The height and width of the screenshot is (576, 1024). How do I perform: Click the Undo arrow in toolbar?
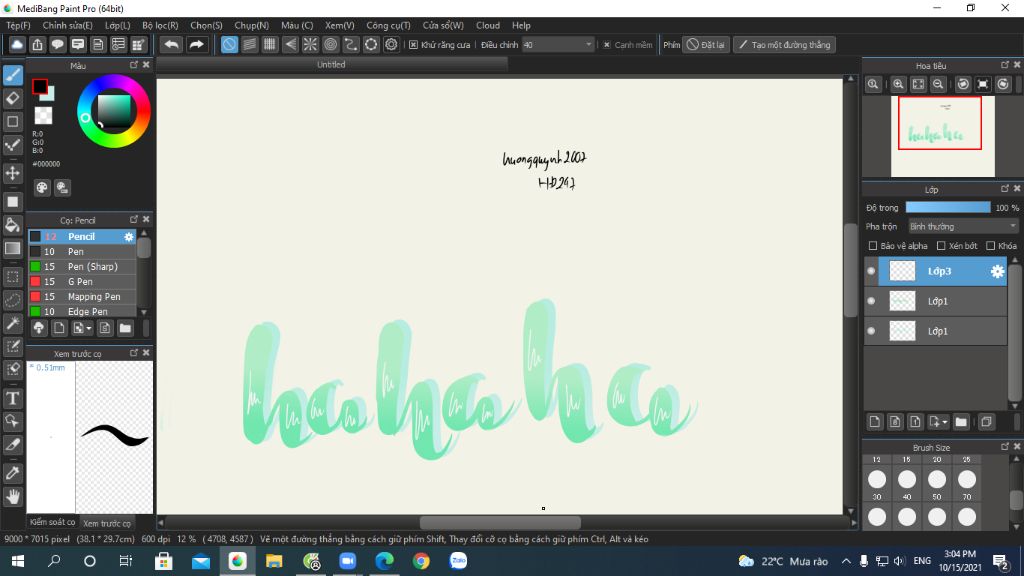171,44
